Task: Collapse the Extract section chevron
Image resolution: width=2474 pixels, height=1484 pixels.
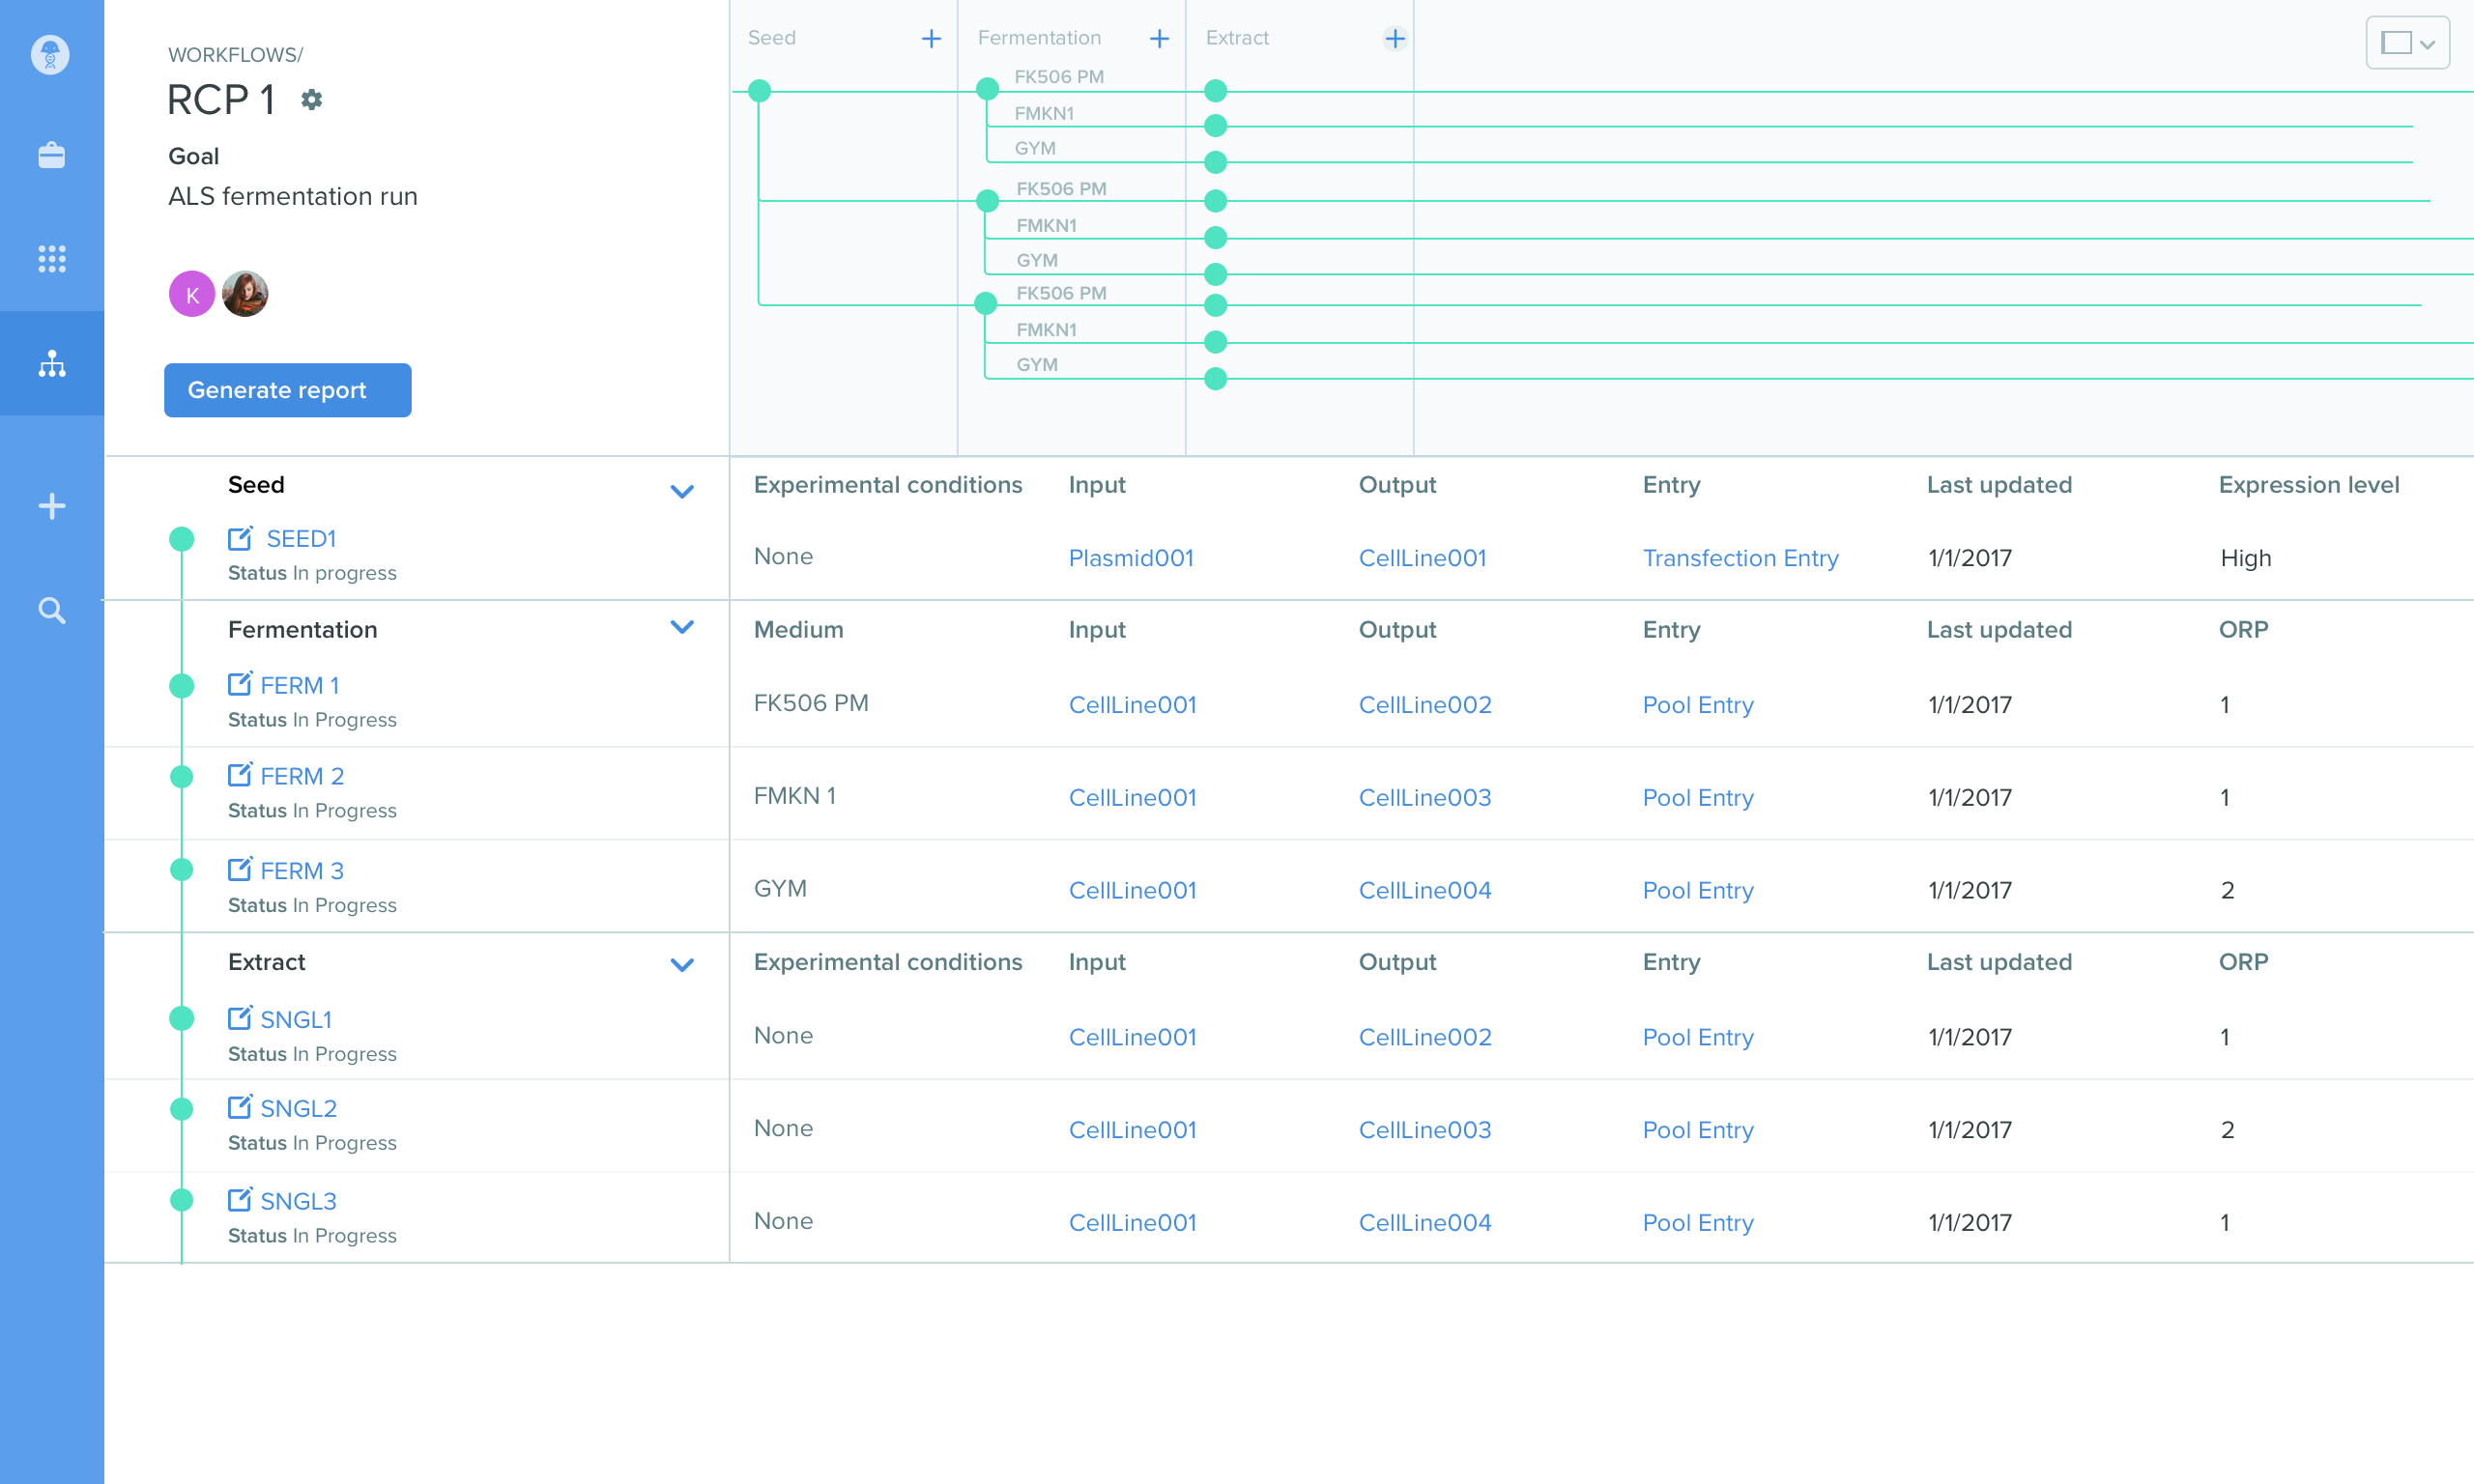Action: click(x=682, y=965)
